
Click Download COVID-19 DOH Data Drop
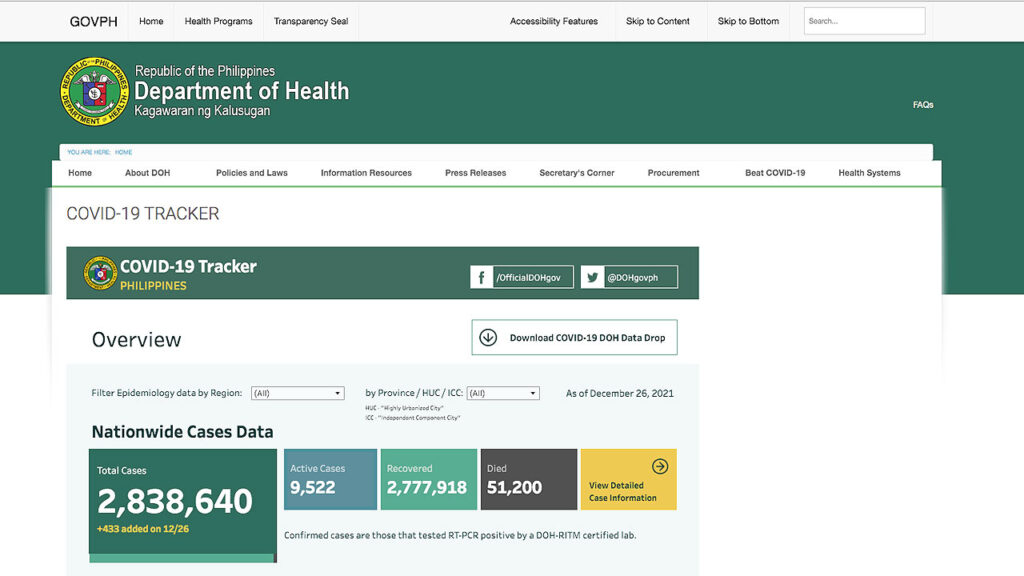[x=574, y=338]
